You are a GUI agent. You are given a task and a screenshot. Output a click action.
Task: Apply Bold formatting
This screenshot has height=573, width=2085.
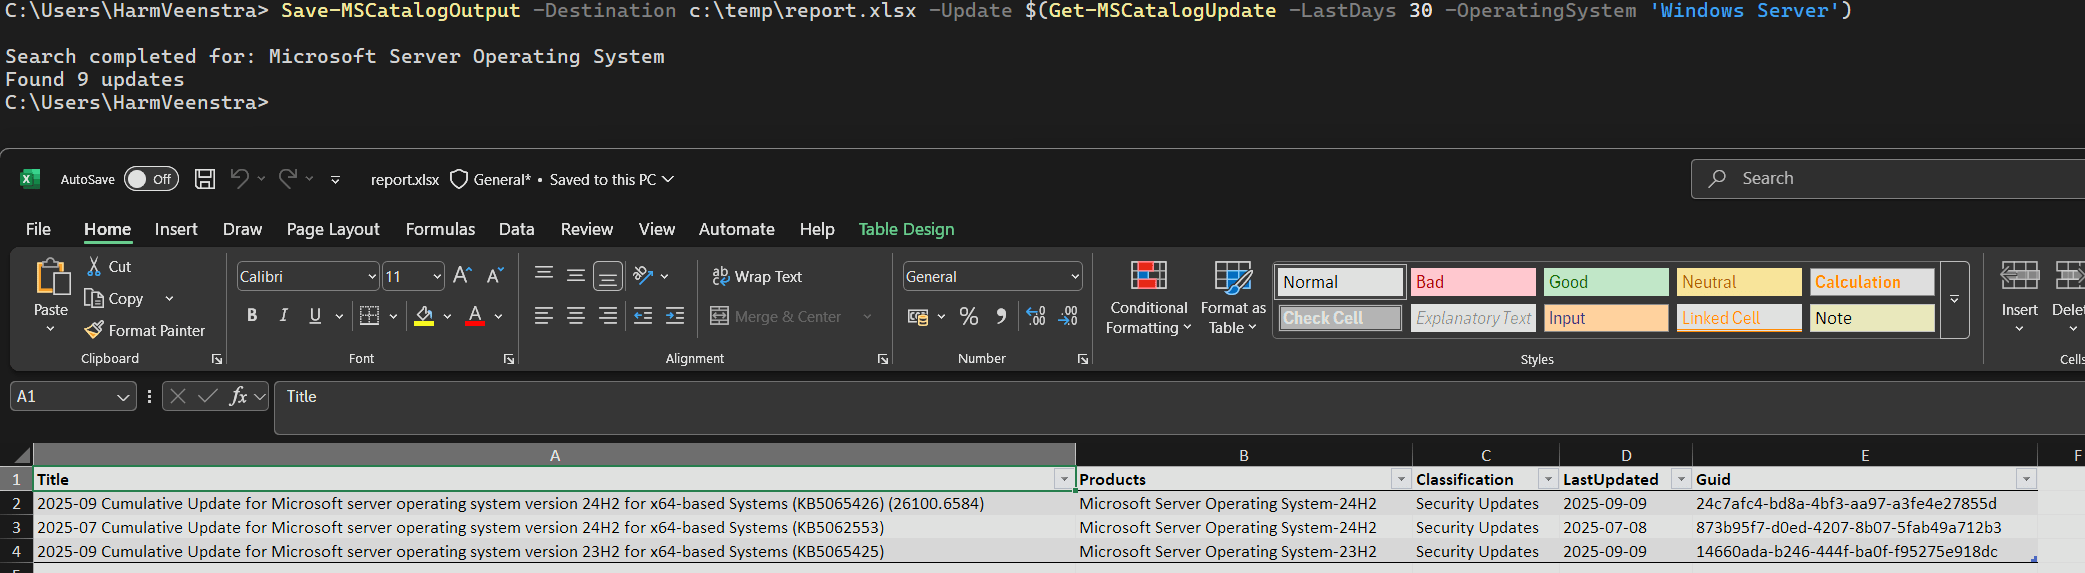coord(252,316)
